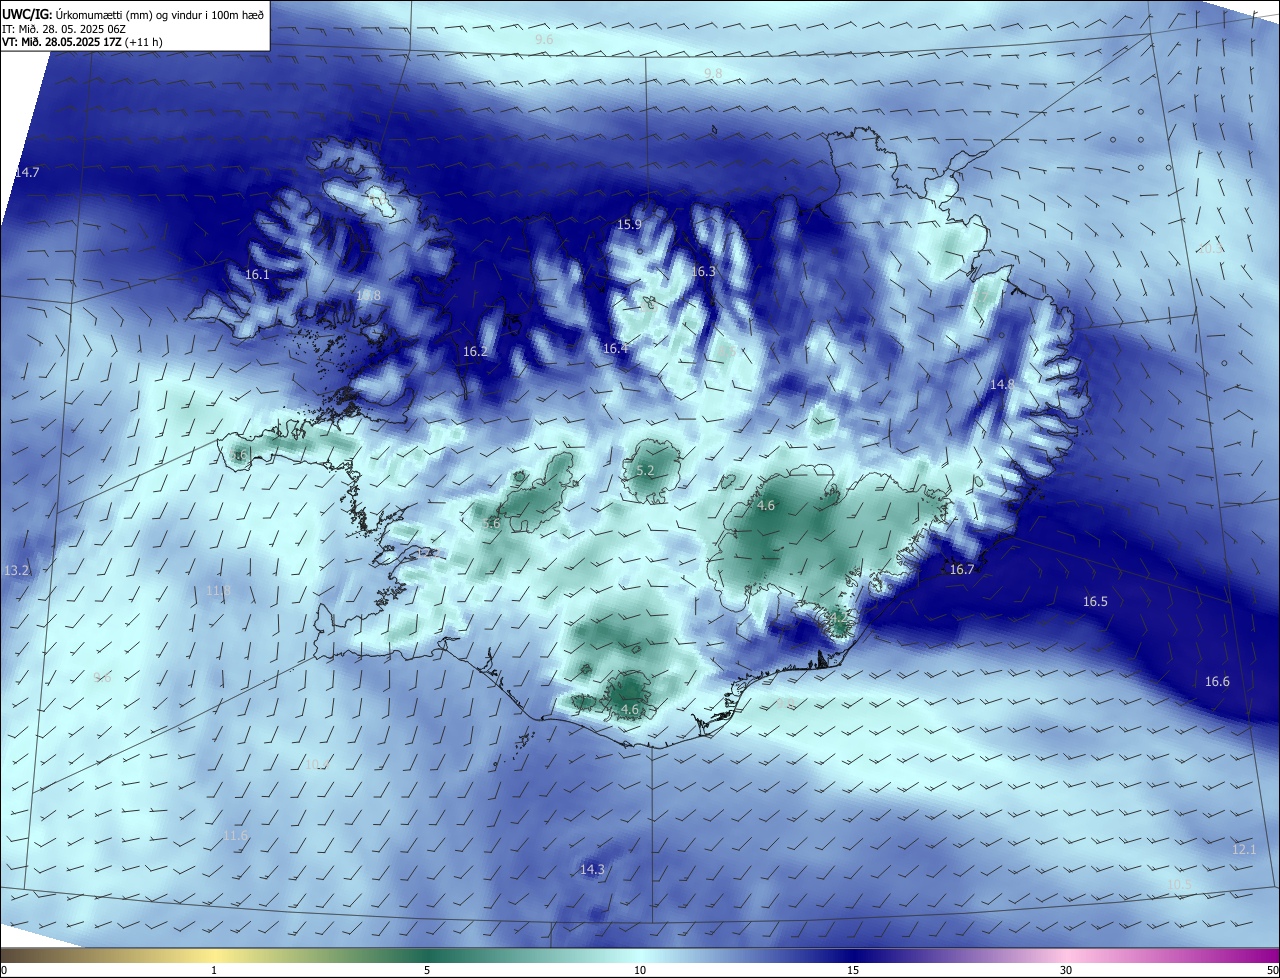Select the 16.4 value label

pos(616,349)
